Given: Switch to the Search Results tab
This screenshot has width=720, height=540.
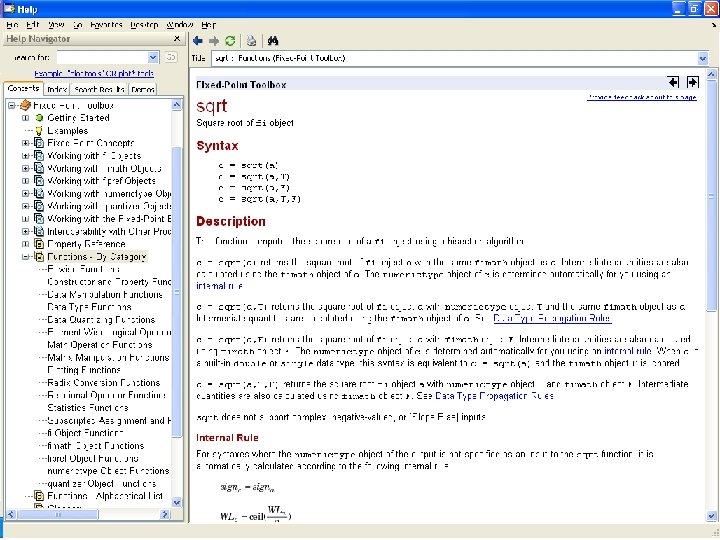Looking at the screenshot, I should [x=99, y=90].
